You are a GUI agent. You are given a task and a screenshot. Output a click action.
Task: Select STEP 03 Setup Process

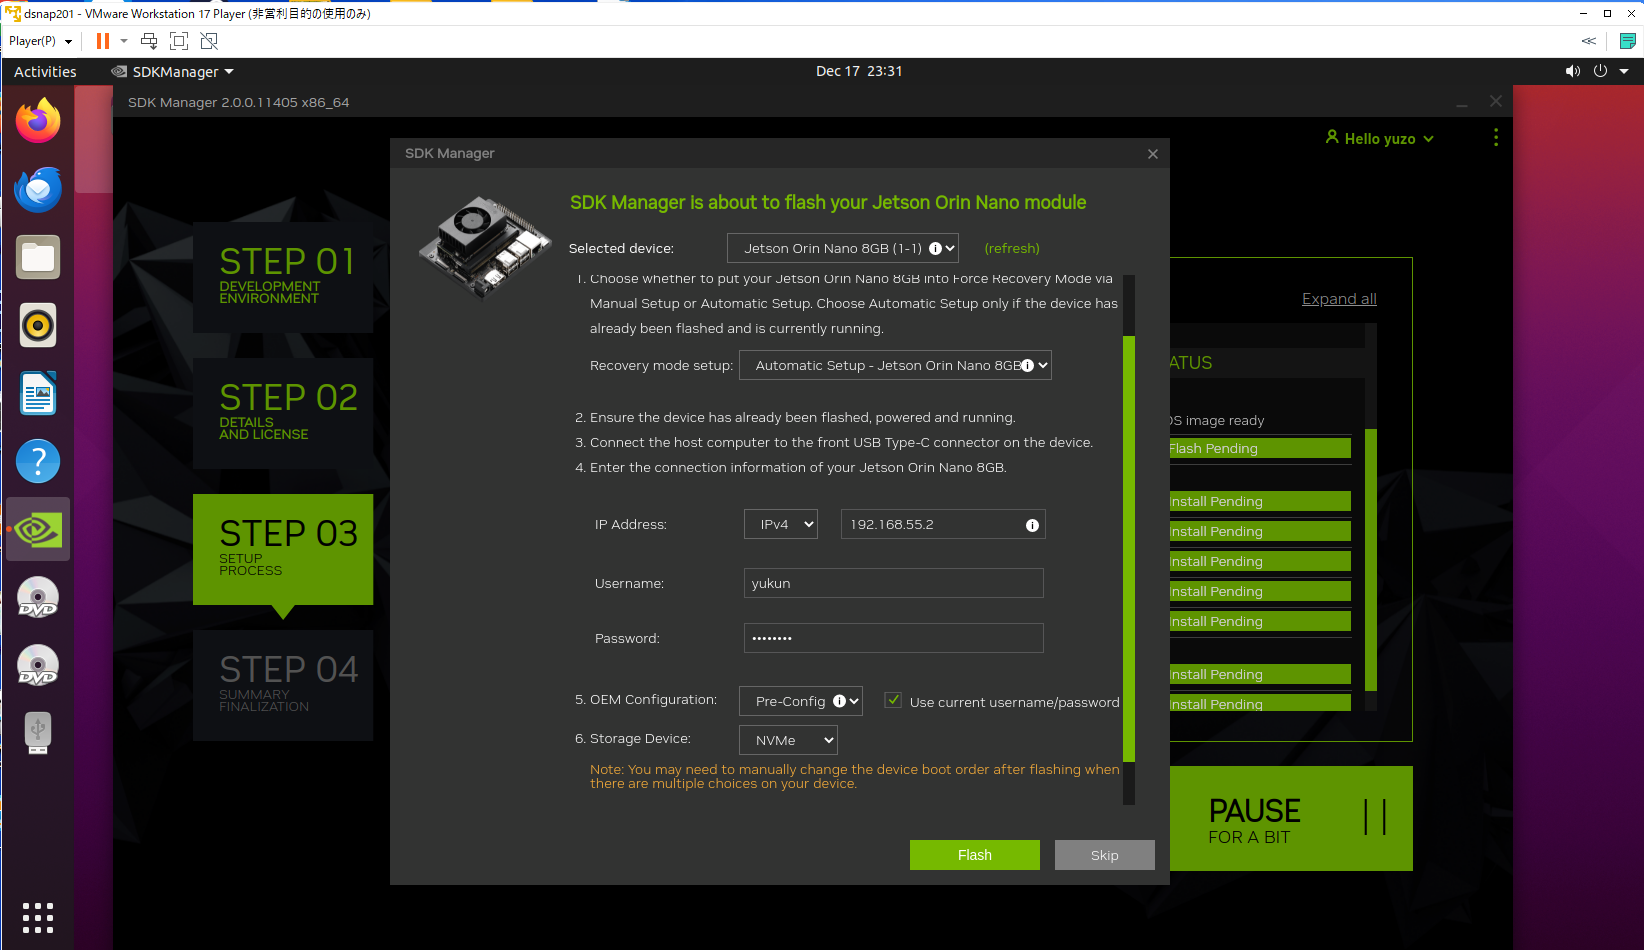coord(283,549)
